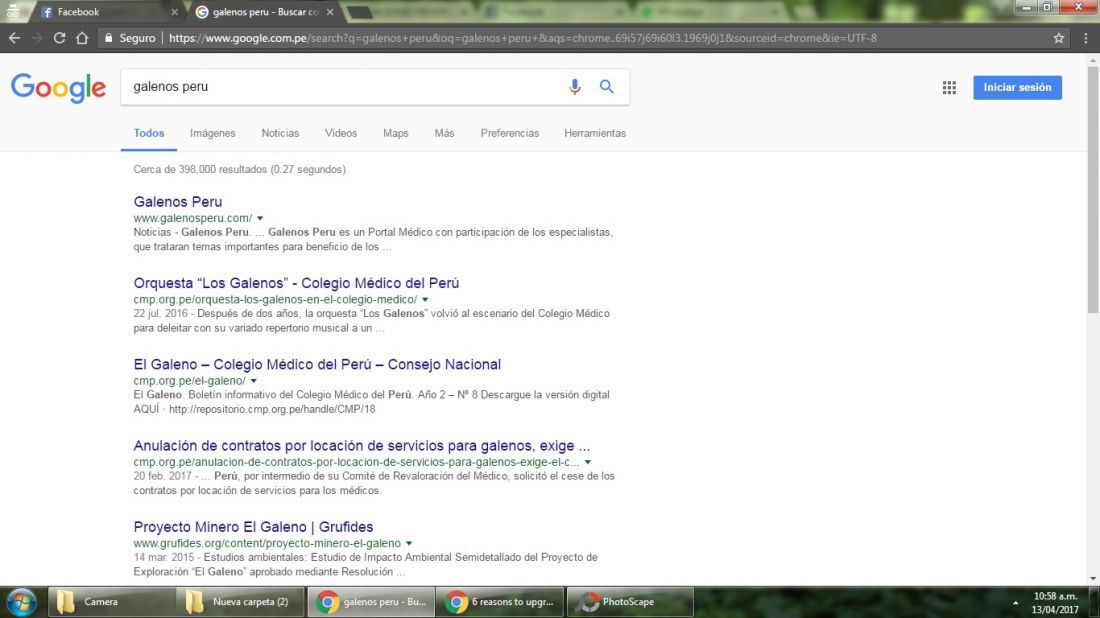The height and width of the screenshot is (618, 1100).
Task: Bookmark this page with the star
Action: coord(1059,38)
